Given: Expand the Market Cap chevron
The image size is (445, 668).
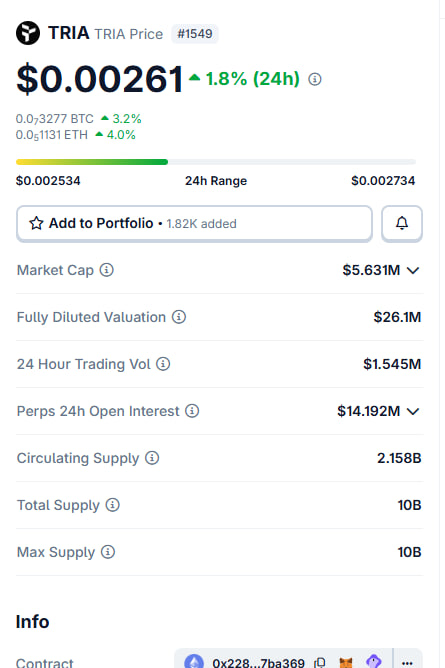Looking at the screenshot, I should pyautogui.click(x=413, y=270).
